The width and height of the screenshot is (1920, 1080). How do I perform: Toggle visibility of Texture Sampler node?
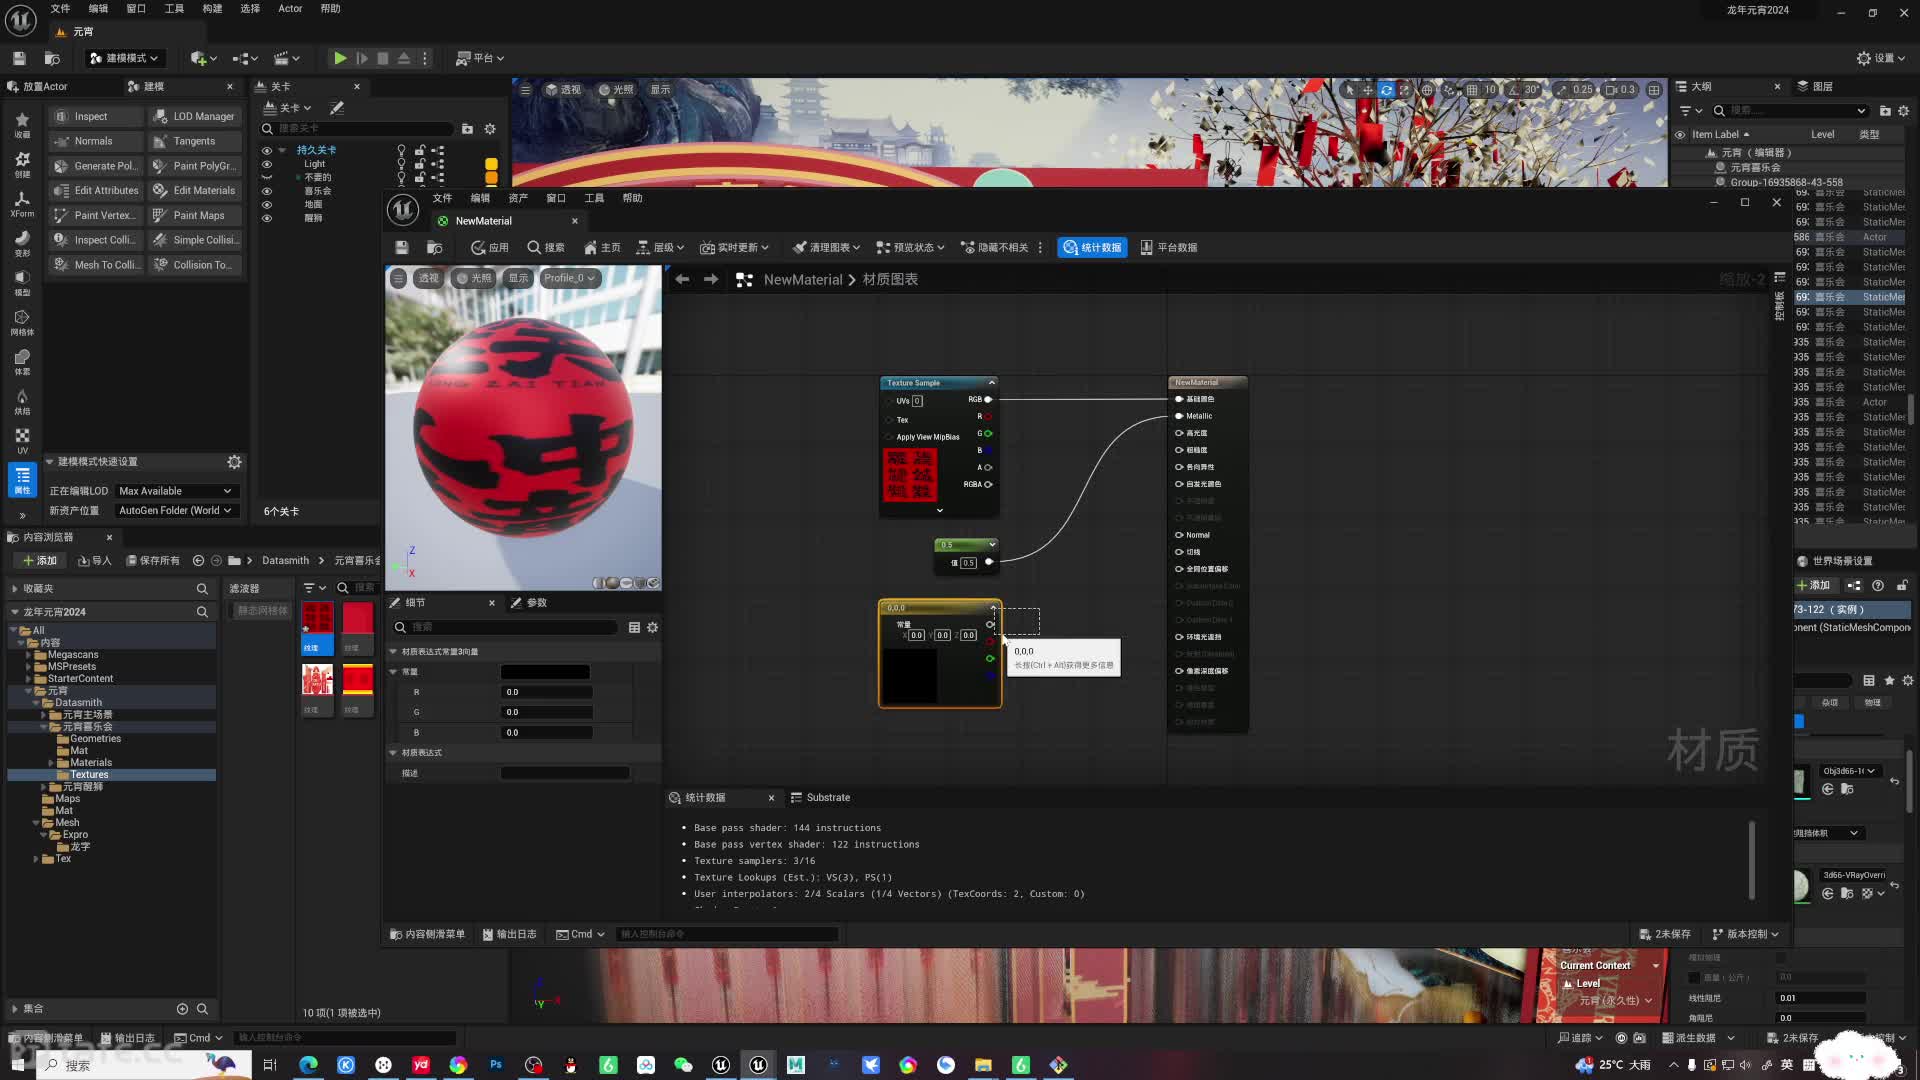click(990, 381)
